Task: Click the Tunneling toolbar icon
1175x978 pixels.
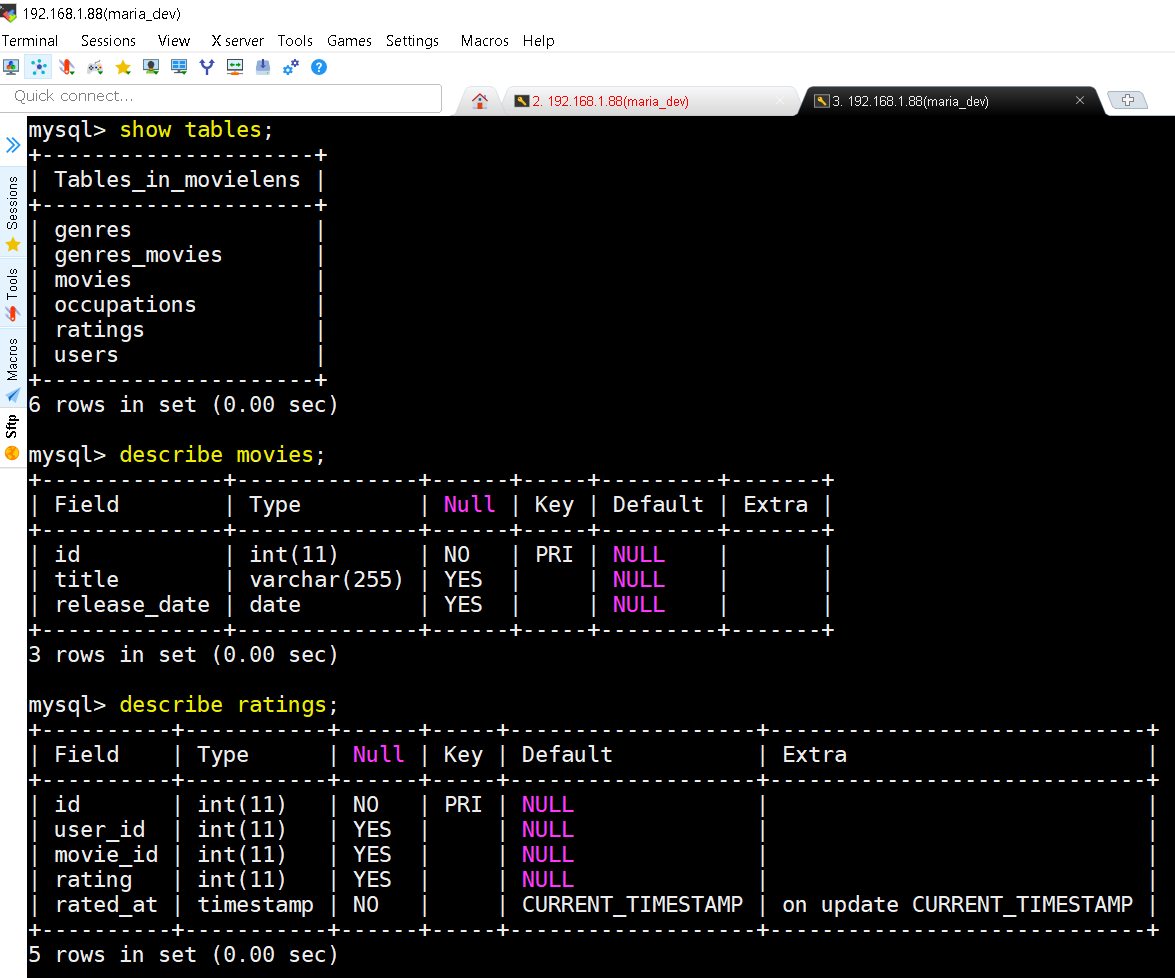Action: pyautogui.click(x=235, y=67)
